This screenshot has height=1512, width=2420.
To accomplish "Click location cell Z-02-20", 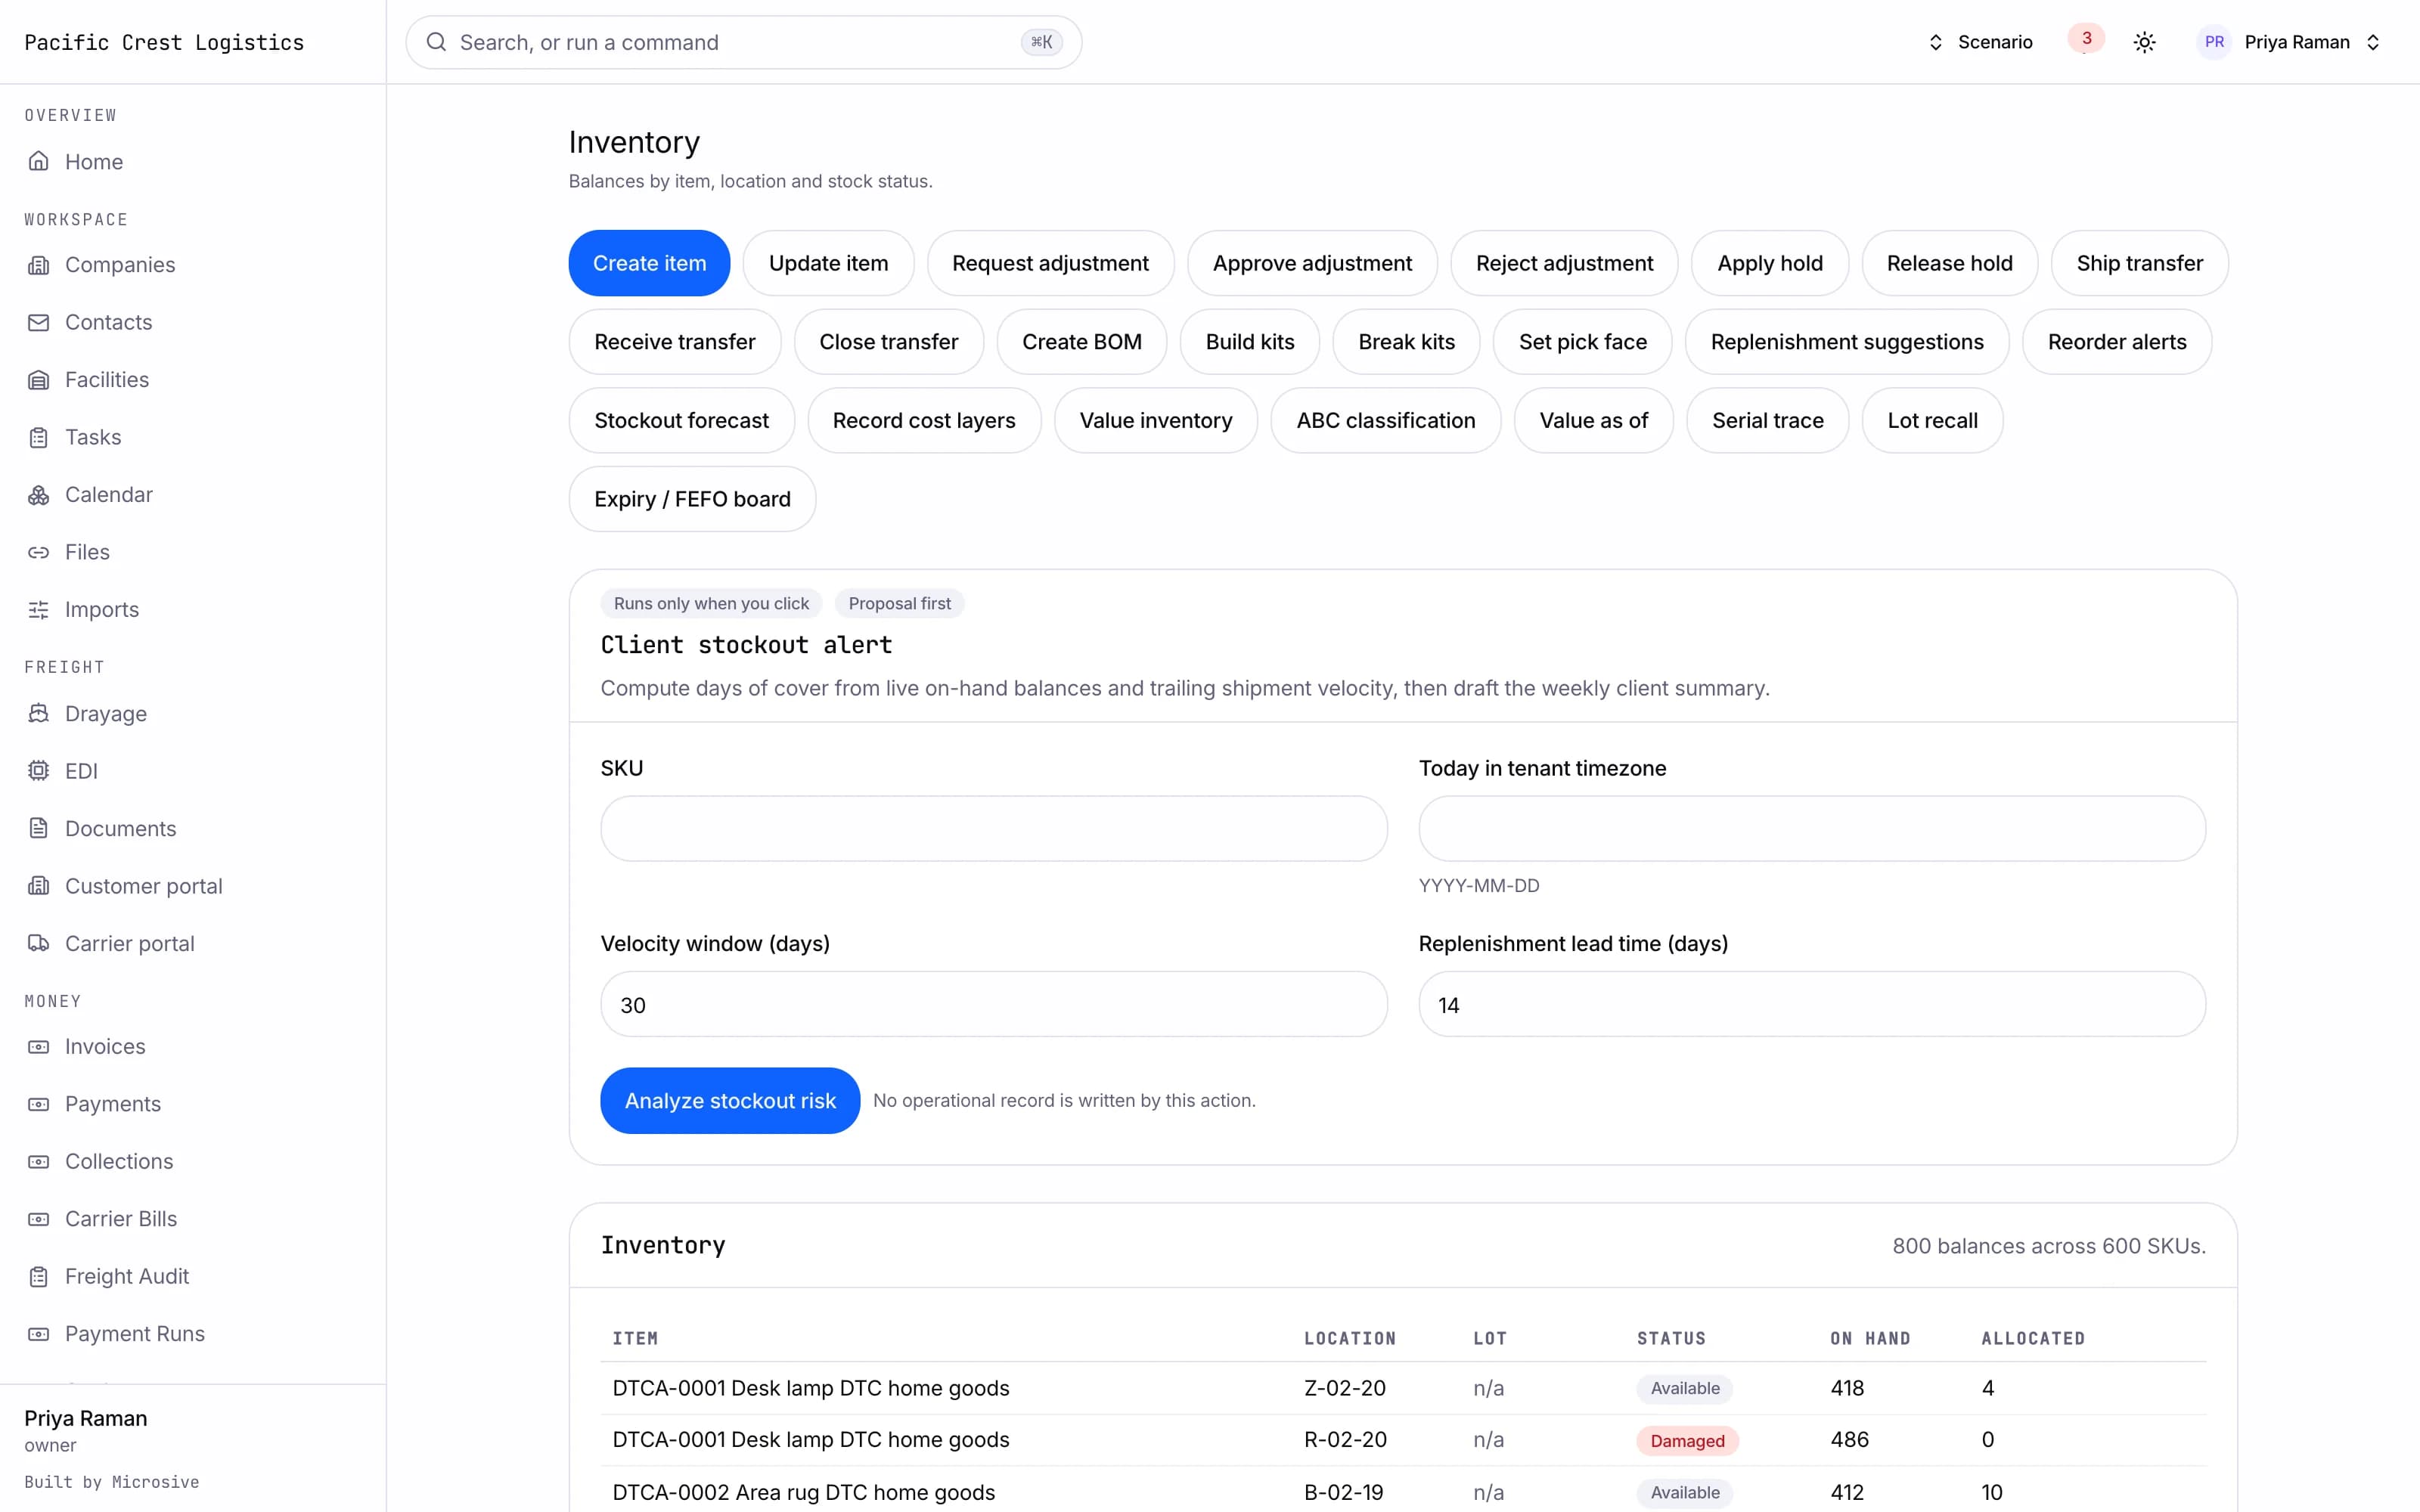I will pos(1344,1388).
